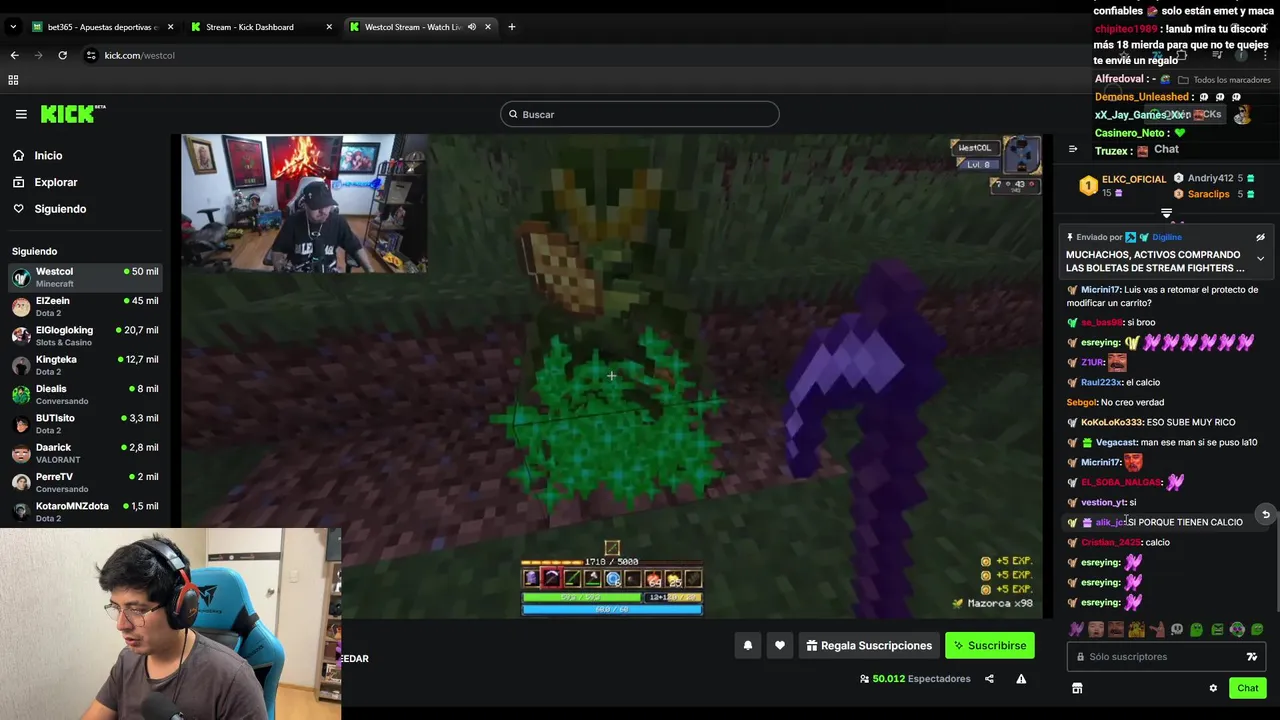Click Saraclips in the gift leaderboard
The width and height of the screenshot is (1280, 720).
tap(1208, 194)
